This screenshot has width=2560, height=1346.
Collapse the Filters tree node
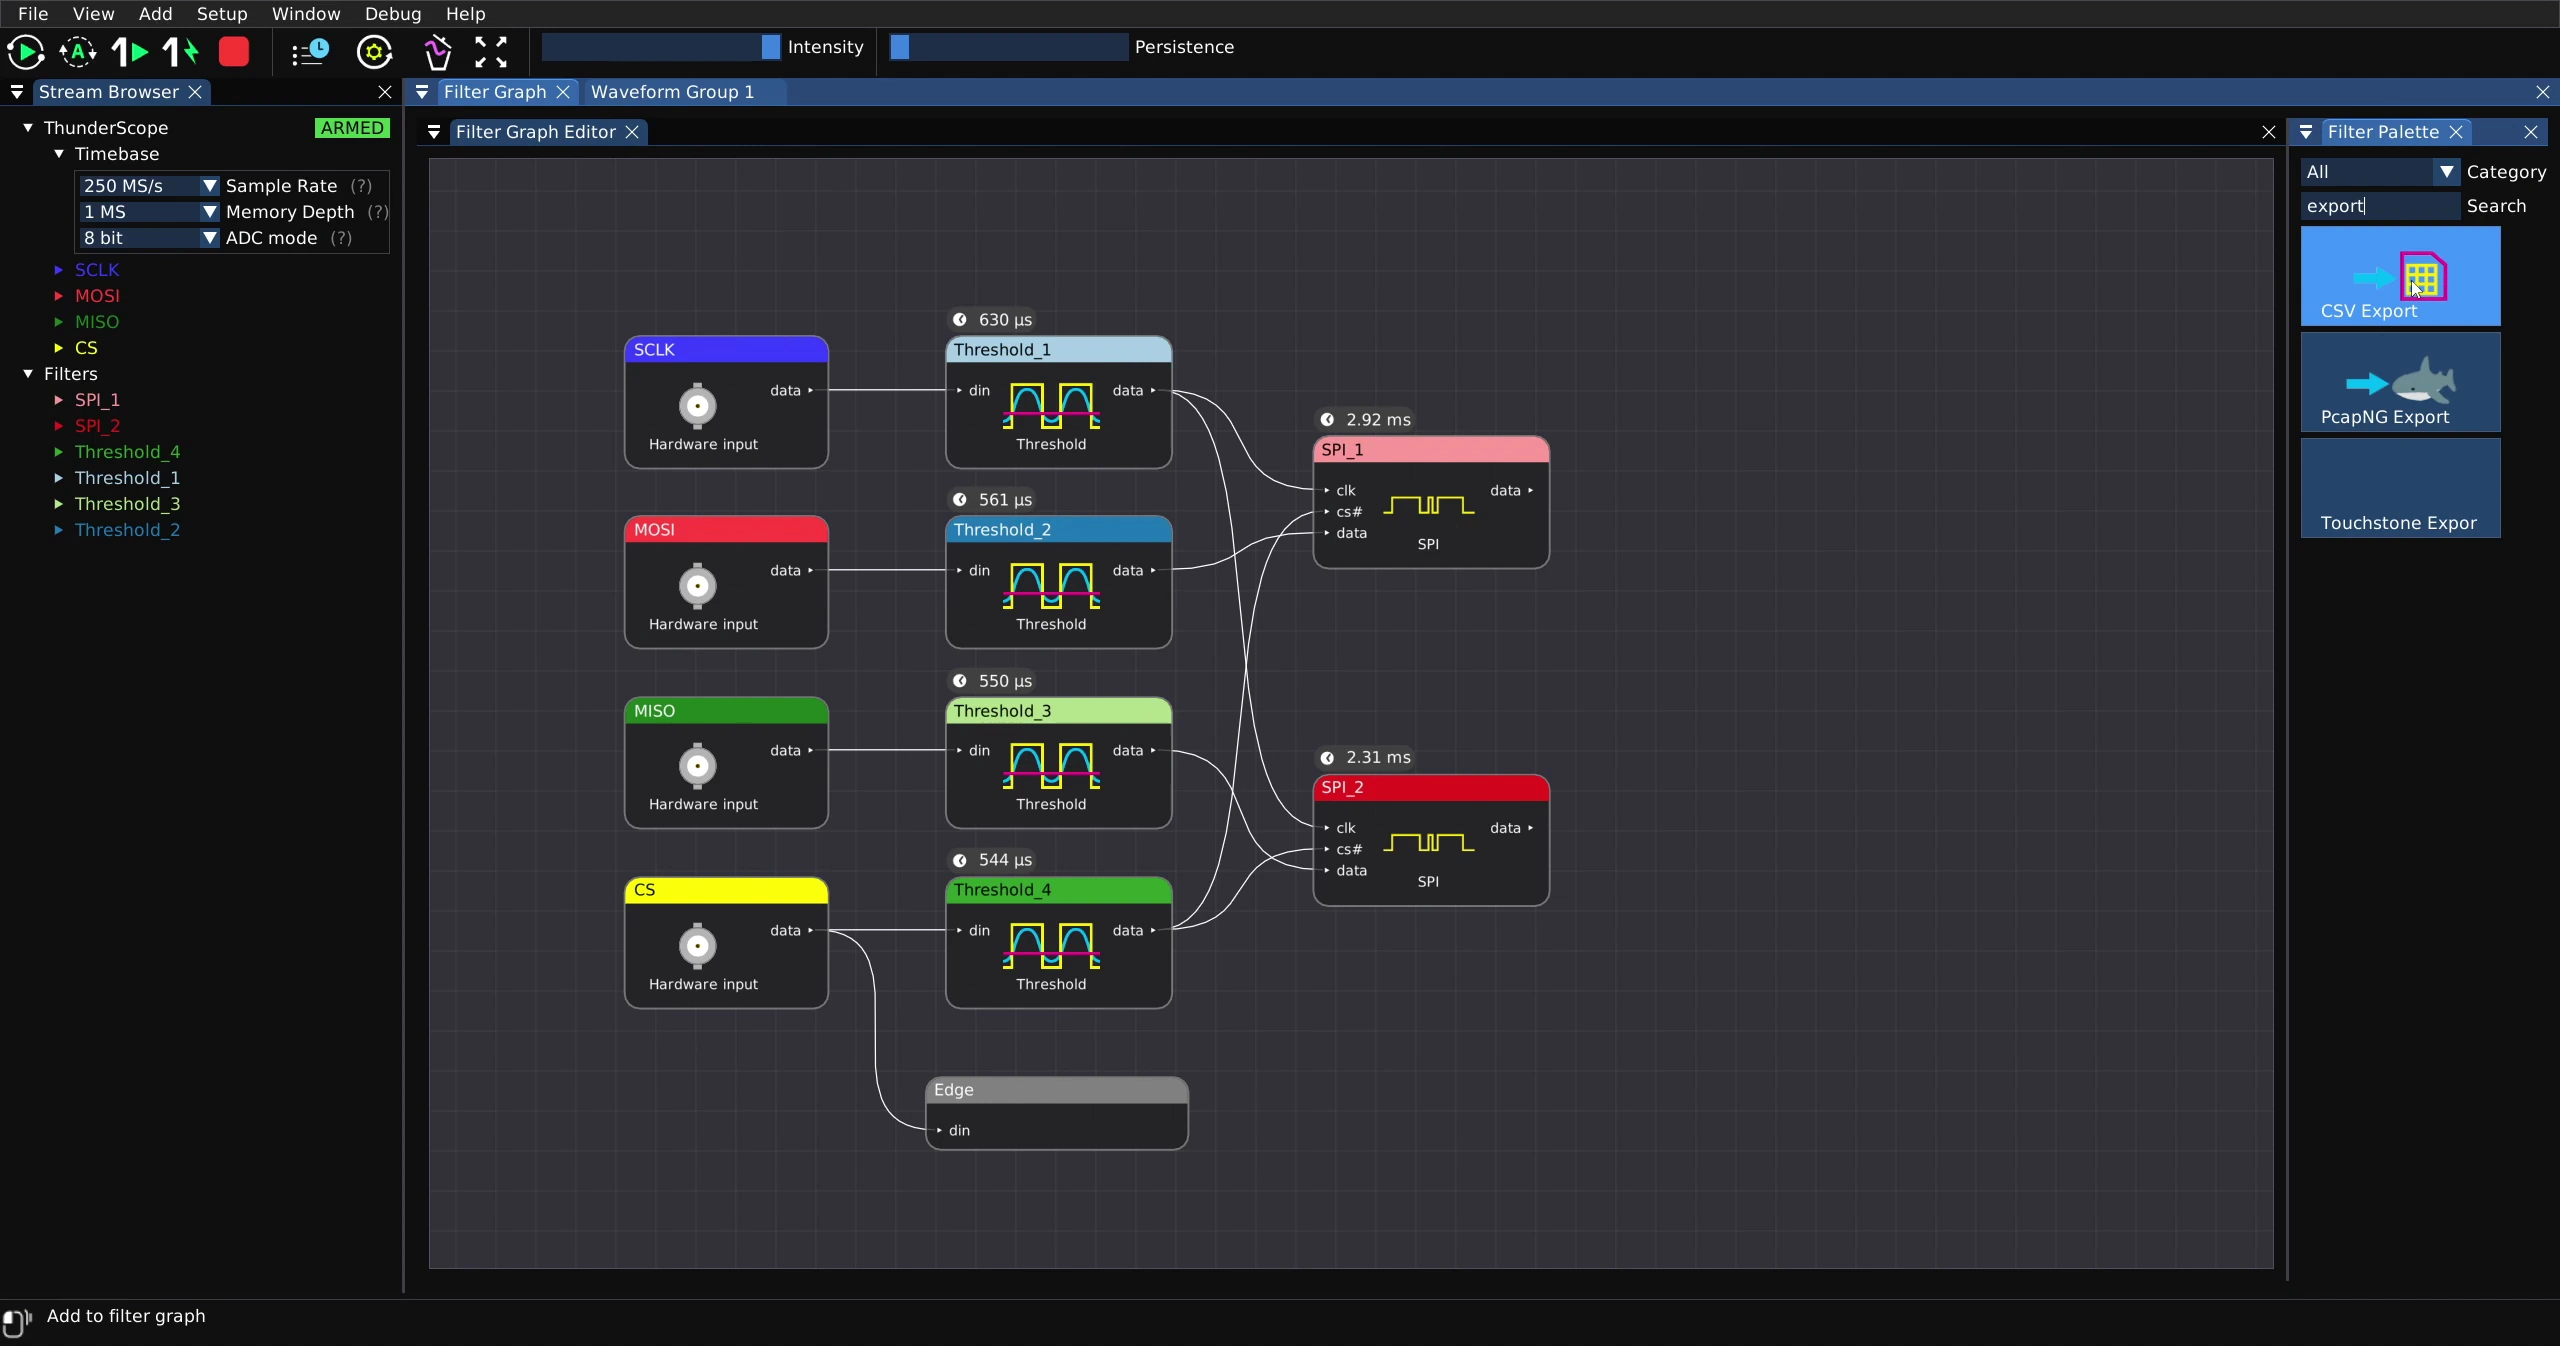point(28,374)
